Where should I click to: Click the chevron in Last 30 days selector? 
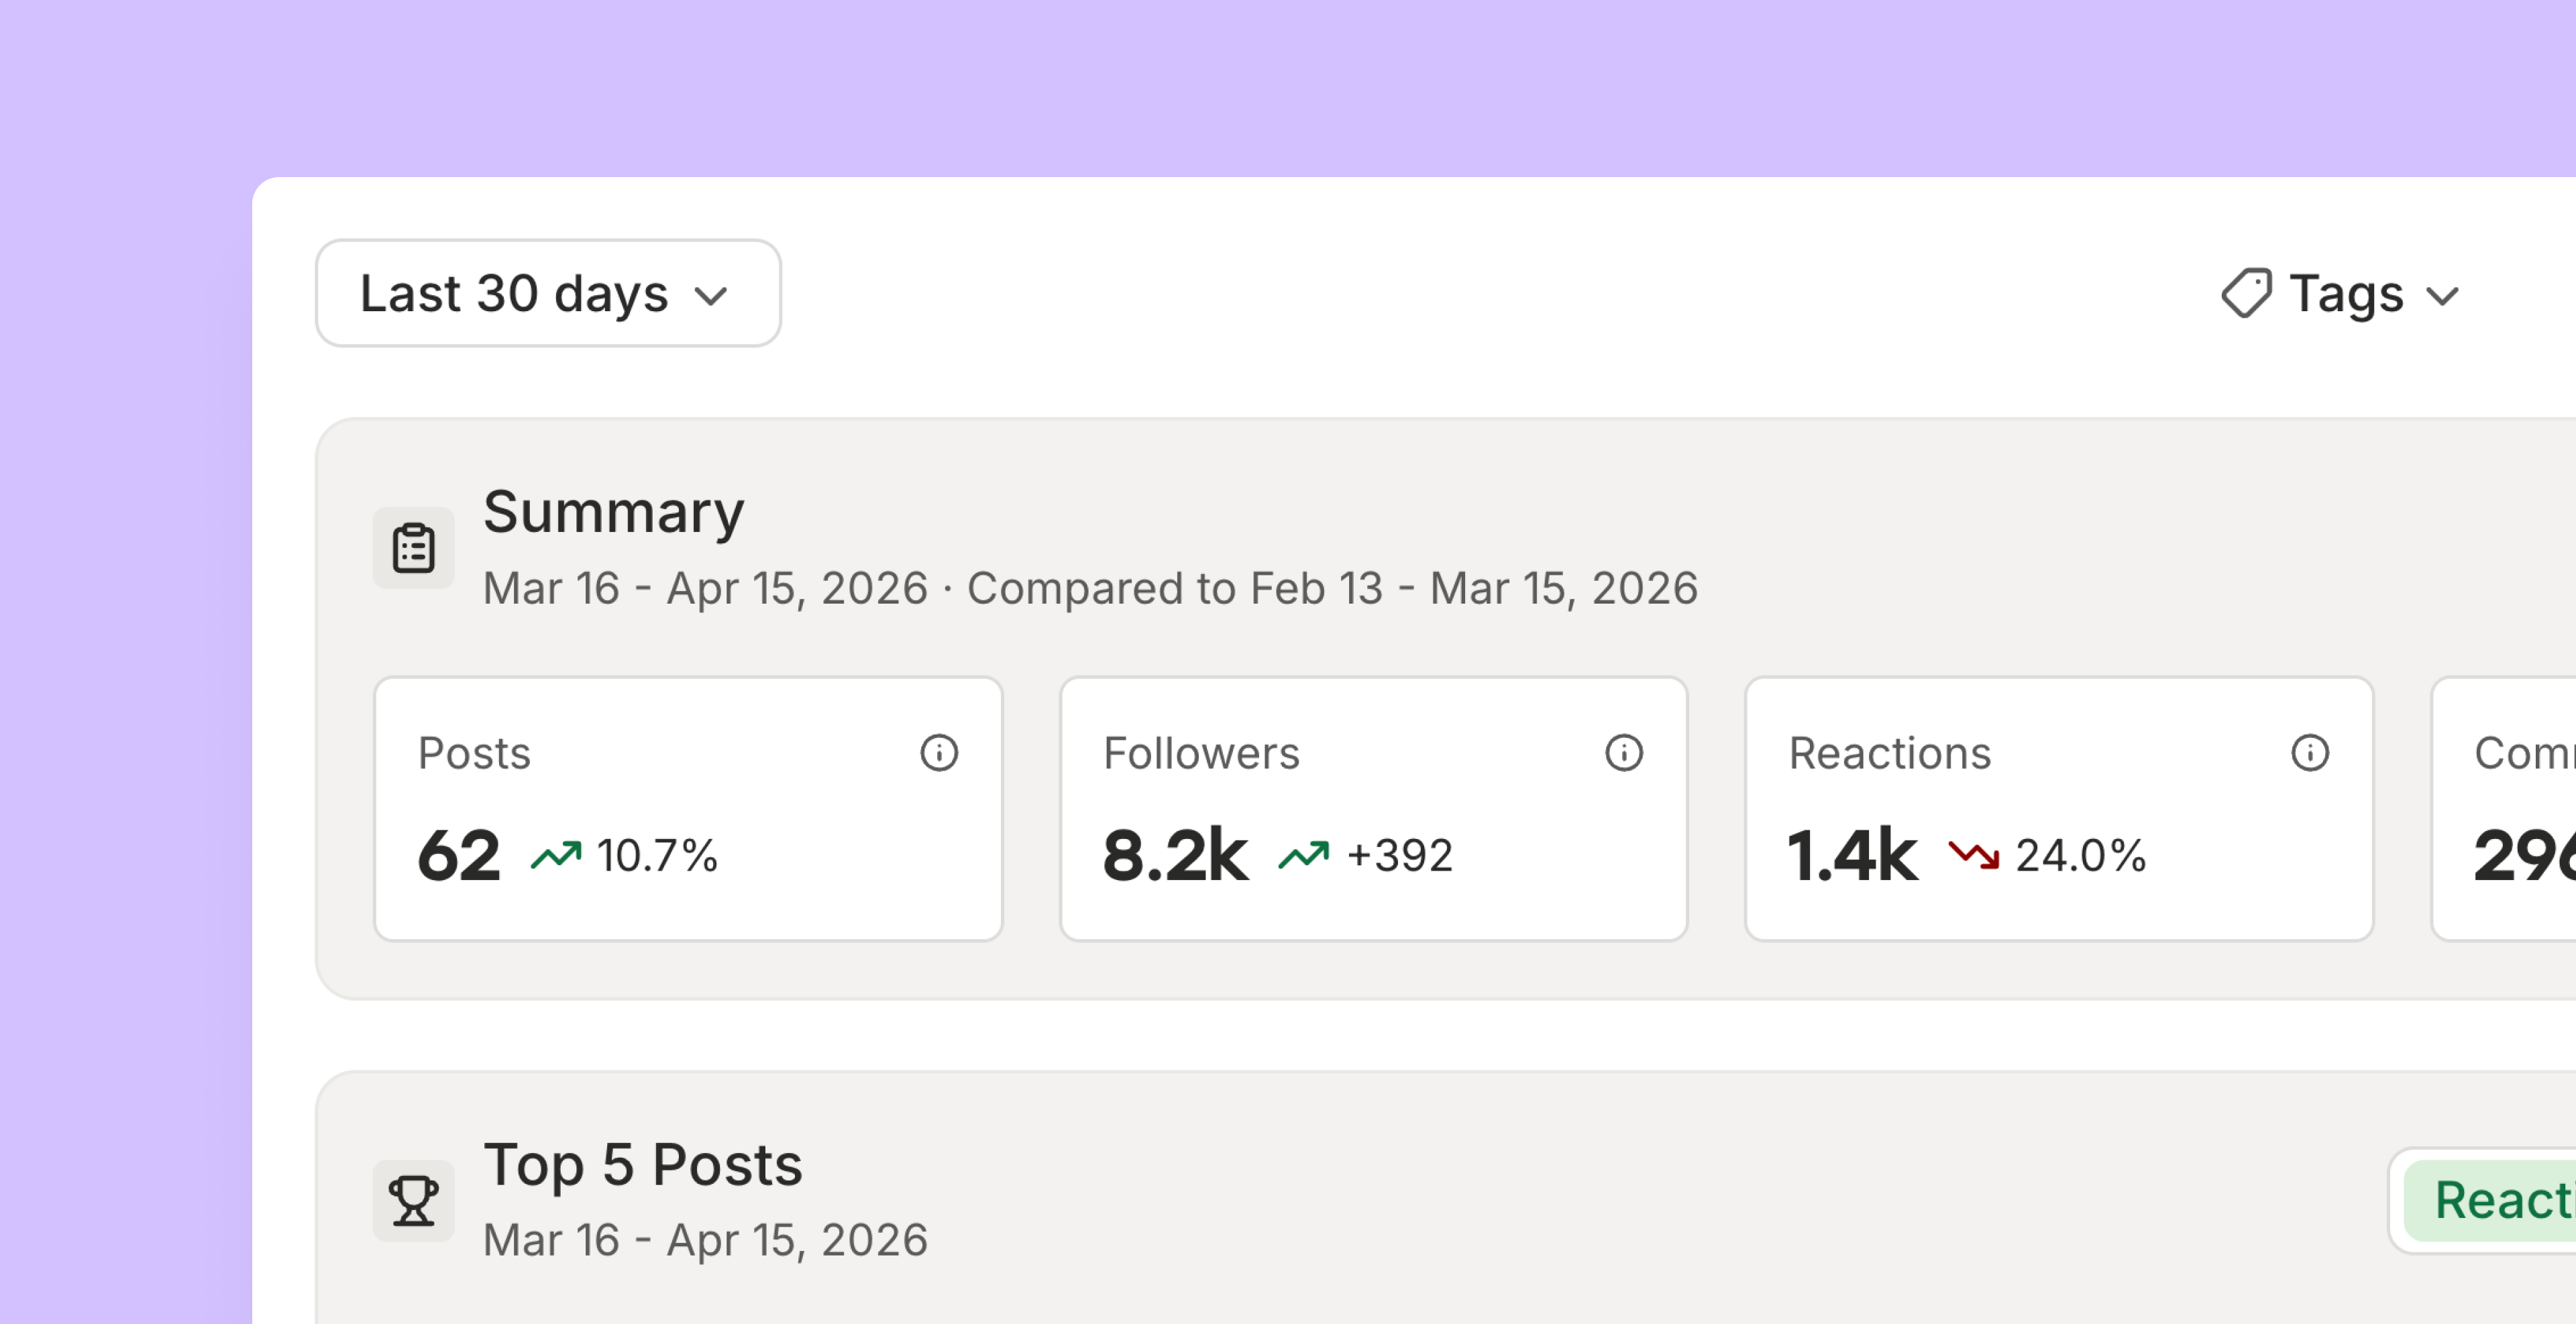(x=711, y=296)
